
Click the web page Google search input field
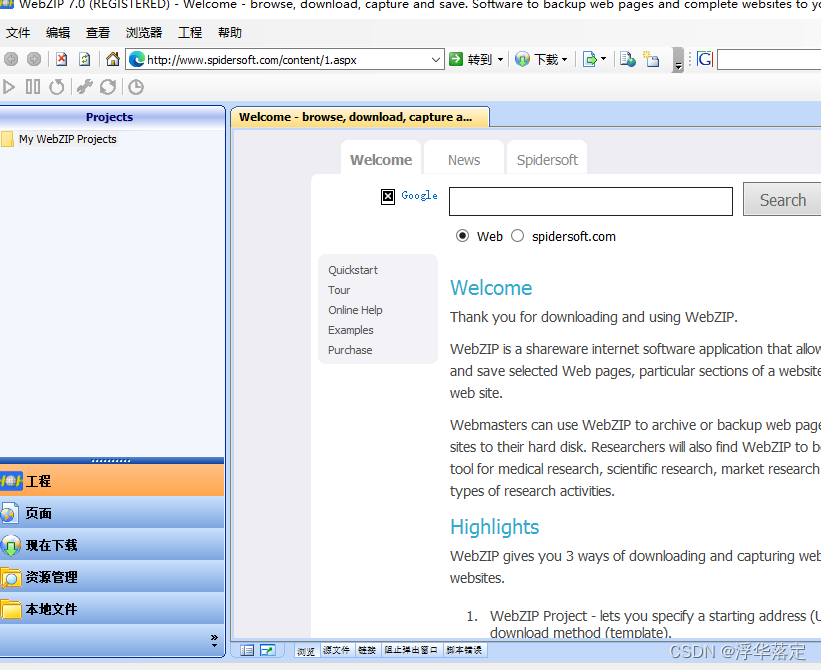point(591,202)
